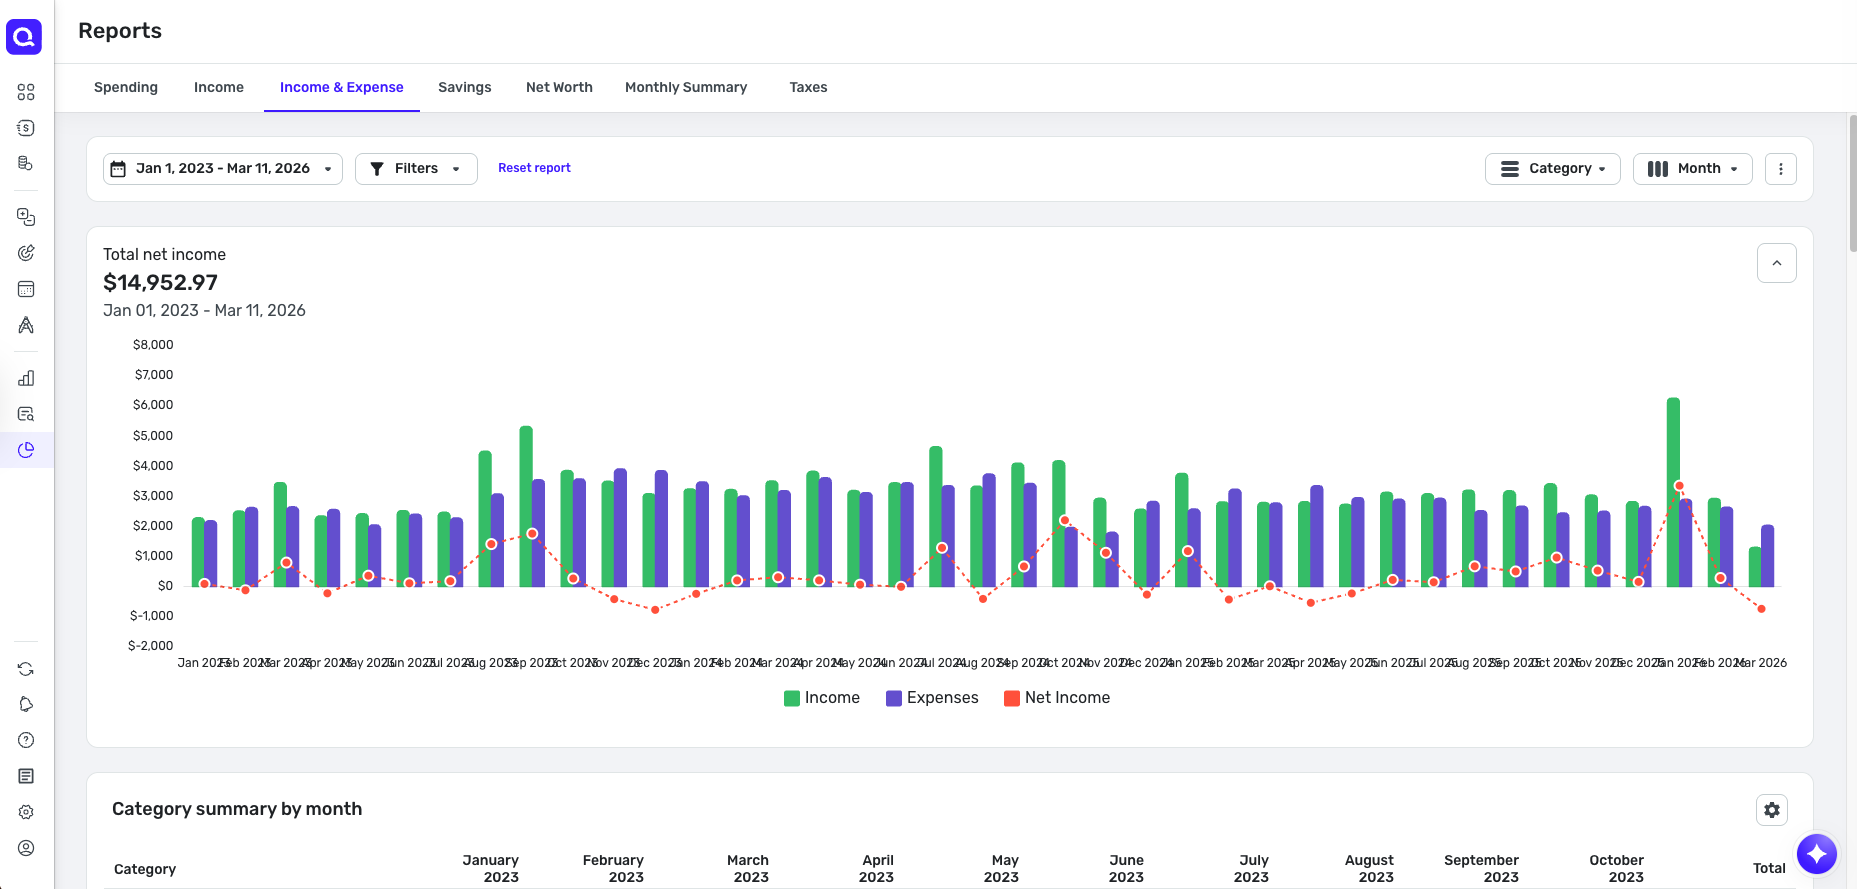Viewport: 1857px width, 889px height.
Task: Open the calendar icon in the sidebar
Action: coord(26,289)
